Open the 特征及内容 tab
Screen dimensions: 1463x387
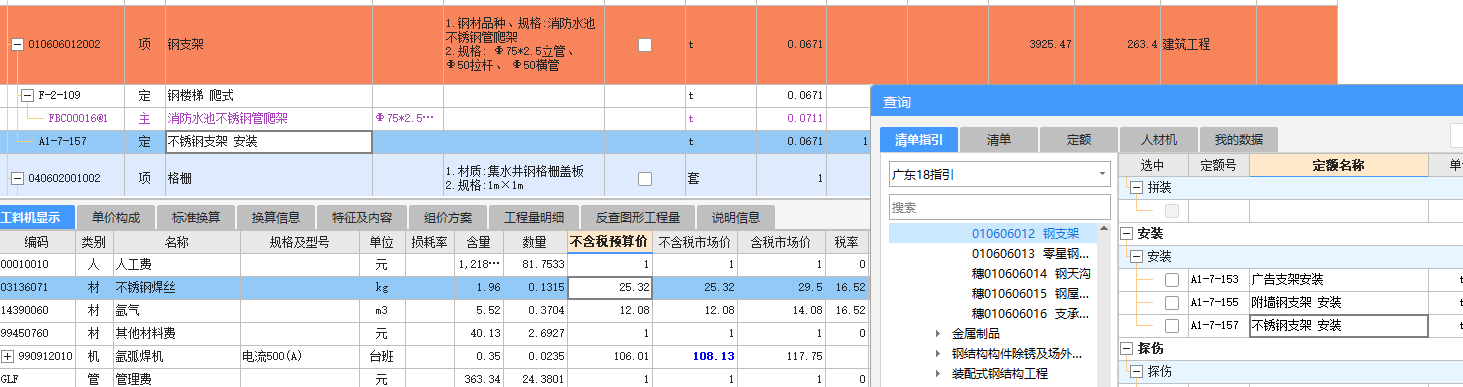pos(362,217)
